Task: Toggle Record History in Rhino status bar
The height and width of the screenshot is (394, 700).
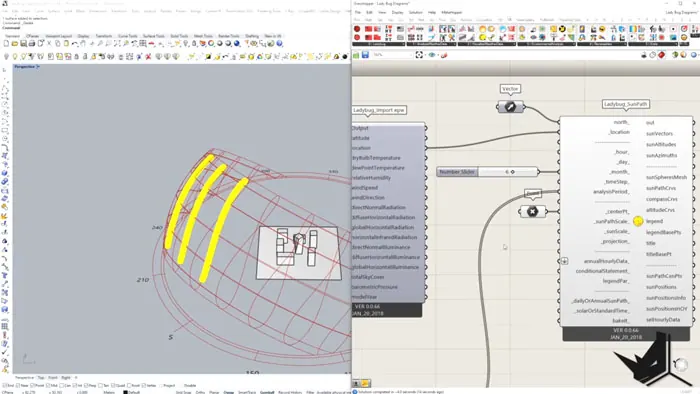Action: (x=290, y=392)
